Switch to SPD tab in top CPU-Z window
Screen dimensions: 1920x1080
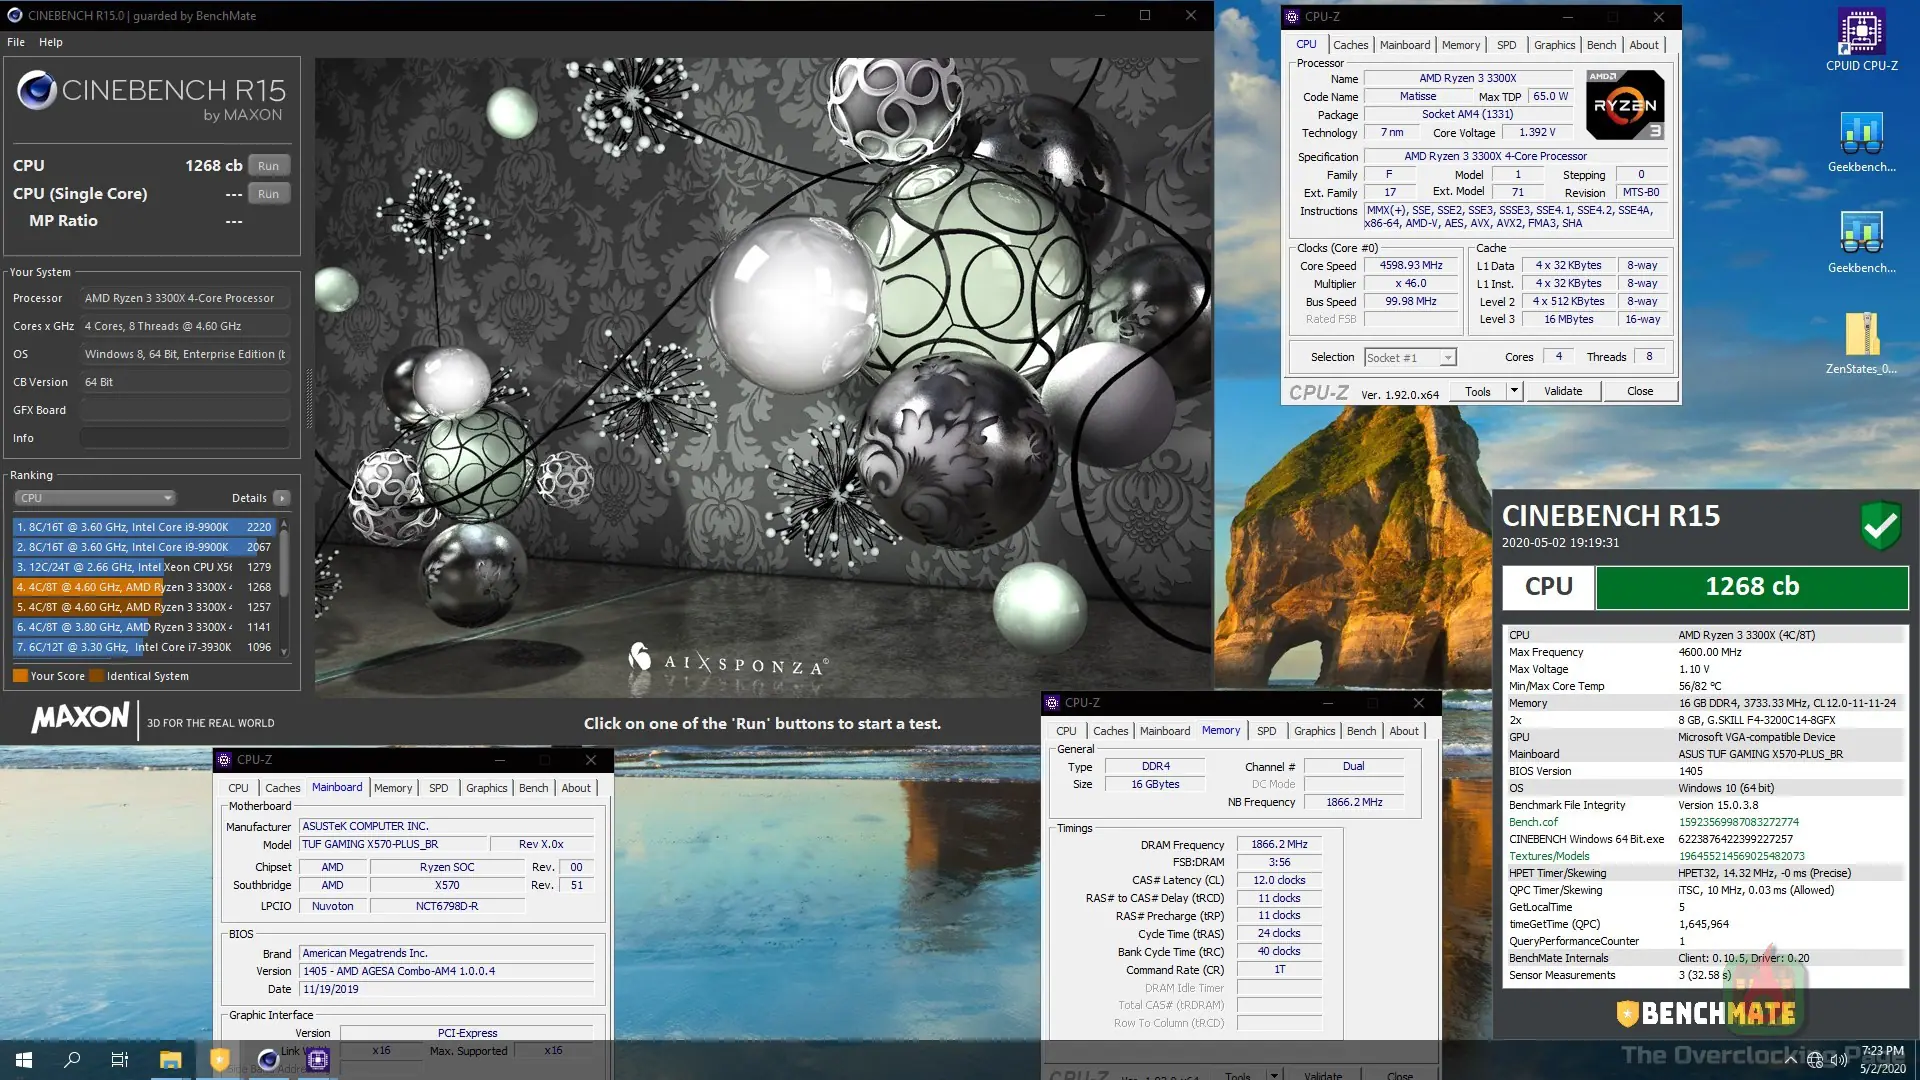(x=1506, y=45)
